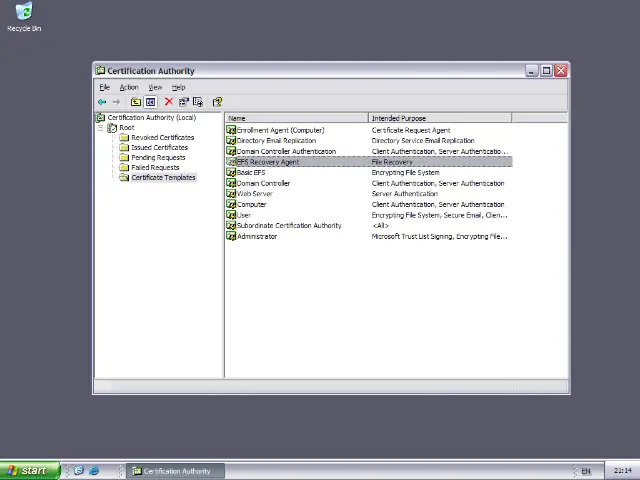This screenshot has height=480, width=640.
Task: Click the Directory Email Replication template icon
Action: (x=231, y=141)
